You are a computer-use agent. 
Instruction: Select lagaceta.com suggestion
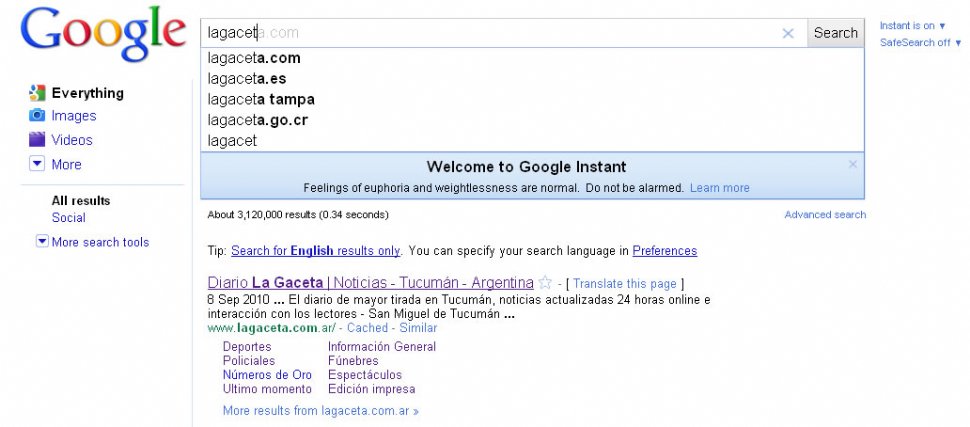tap(254, 58)
